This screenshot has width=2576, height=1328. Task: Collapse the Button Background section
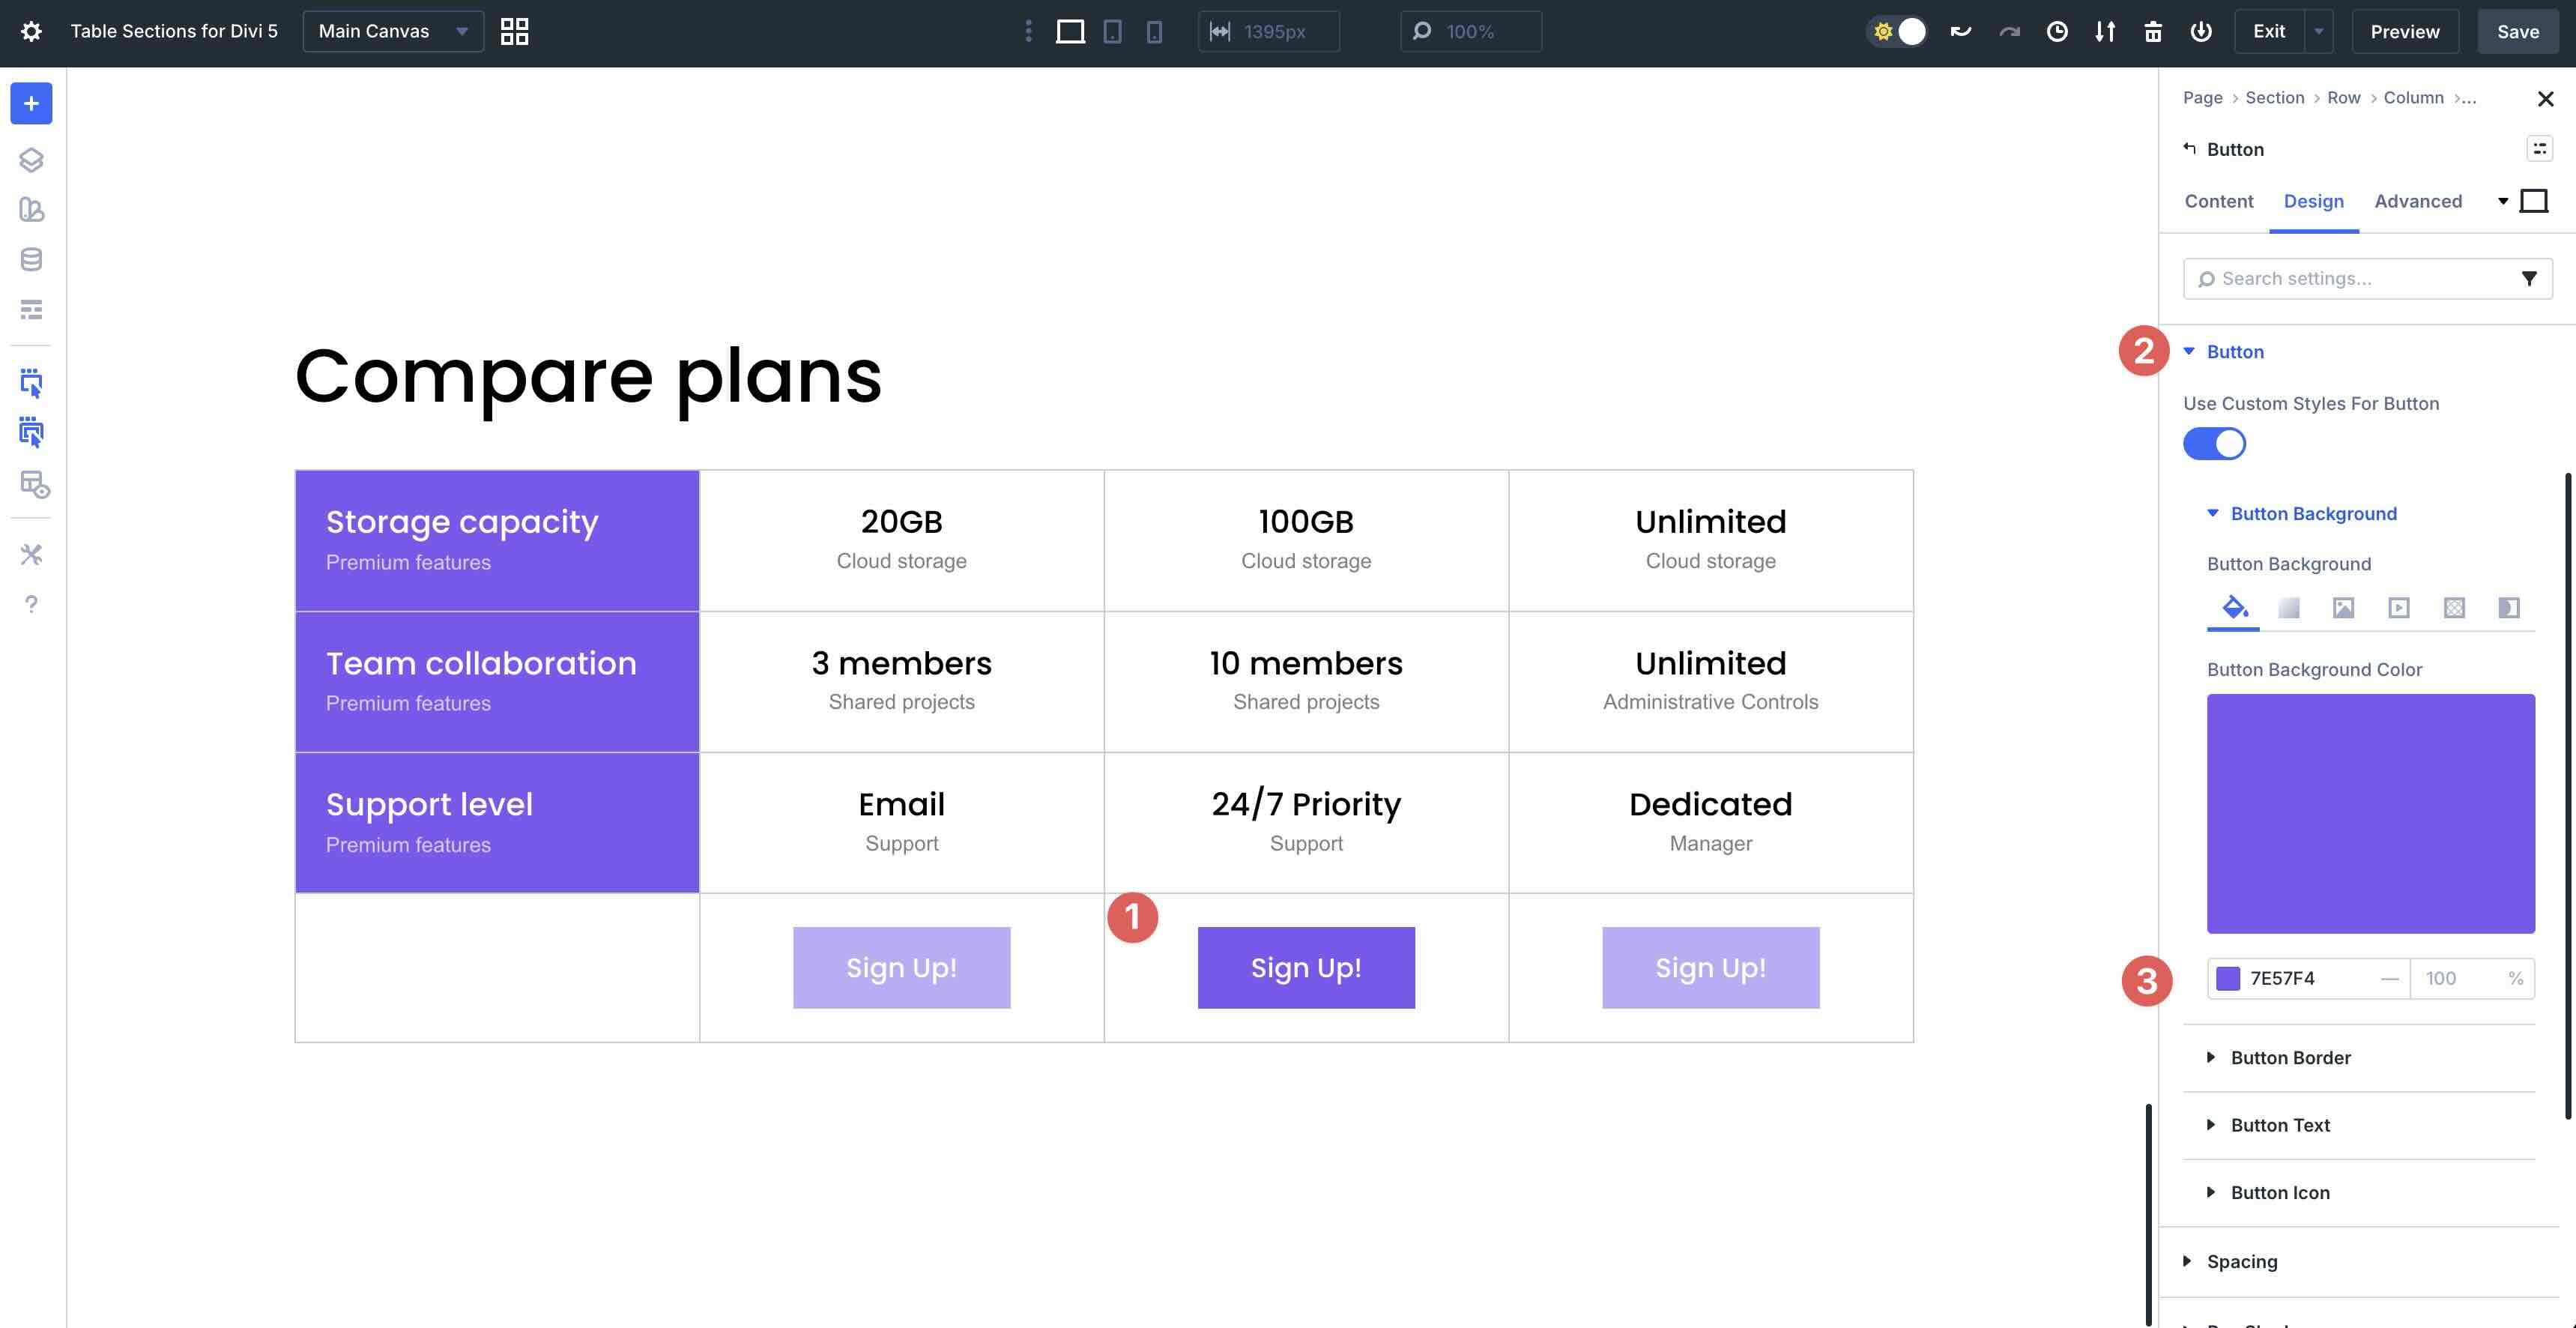coord(2313,513)
